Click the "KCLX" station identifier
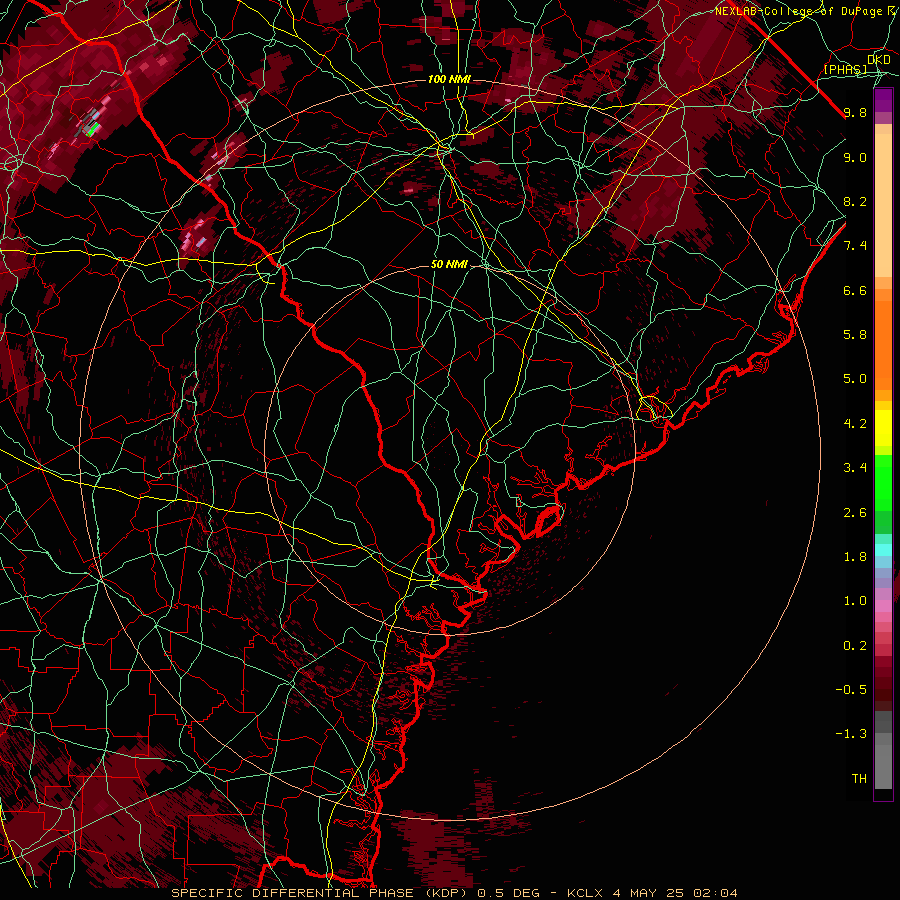 pos(584,893)
